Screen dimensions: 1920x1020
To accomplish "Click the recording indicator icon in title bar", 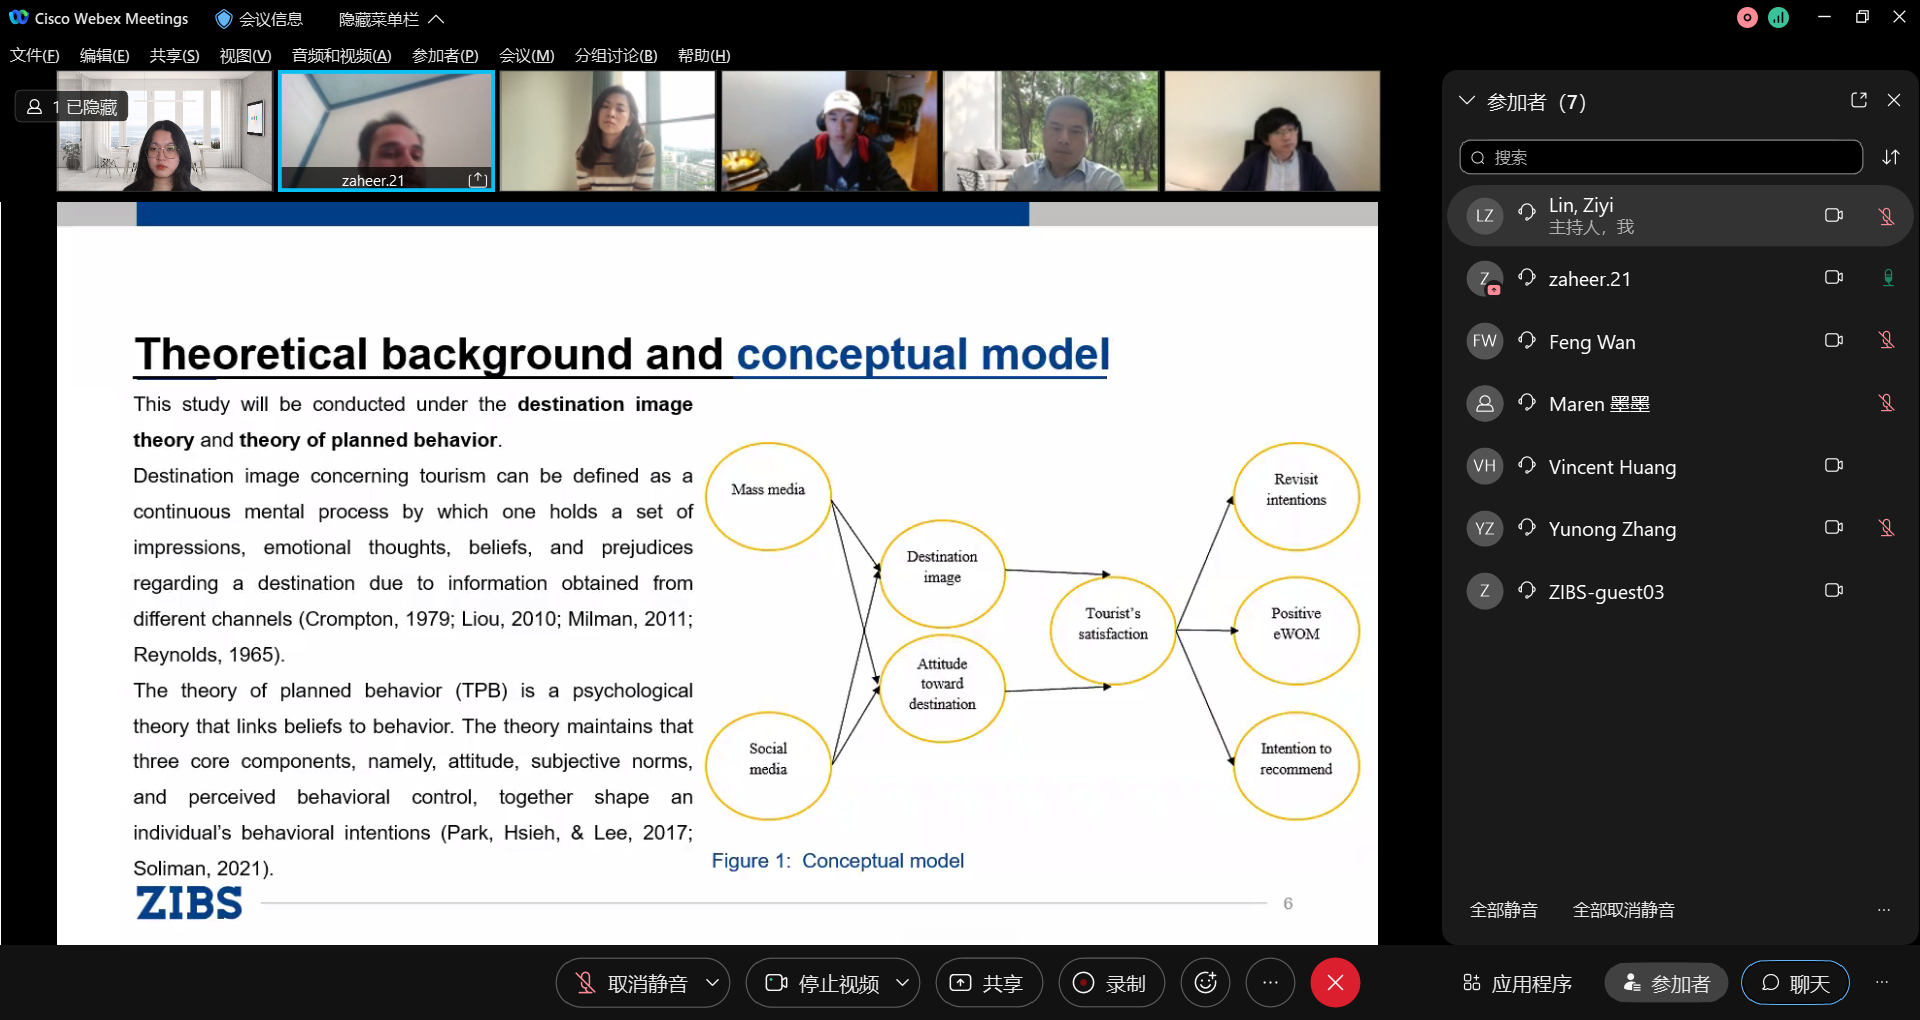I will 1747,18.
